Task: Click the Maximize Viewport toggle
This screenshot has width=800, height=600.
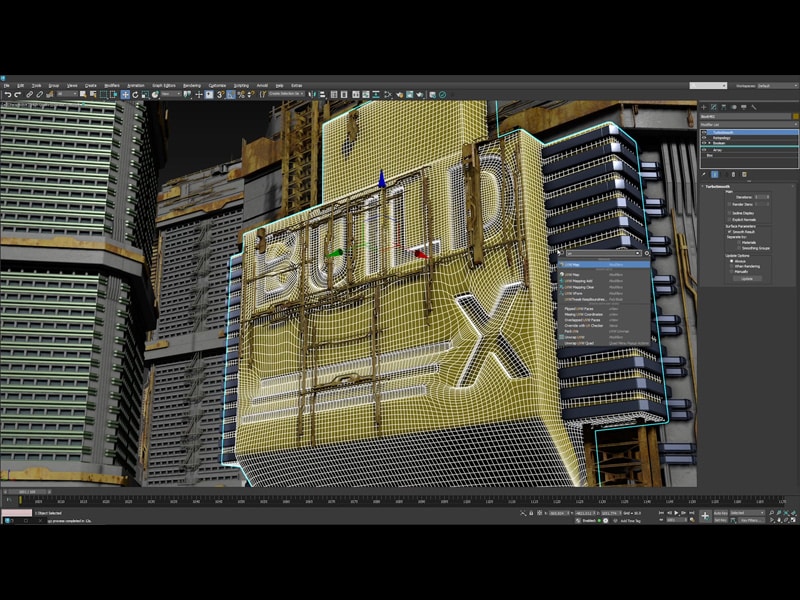Action: coord(793,519)
